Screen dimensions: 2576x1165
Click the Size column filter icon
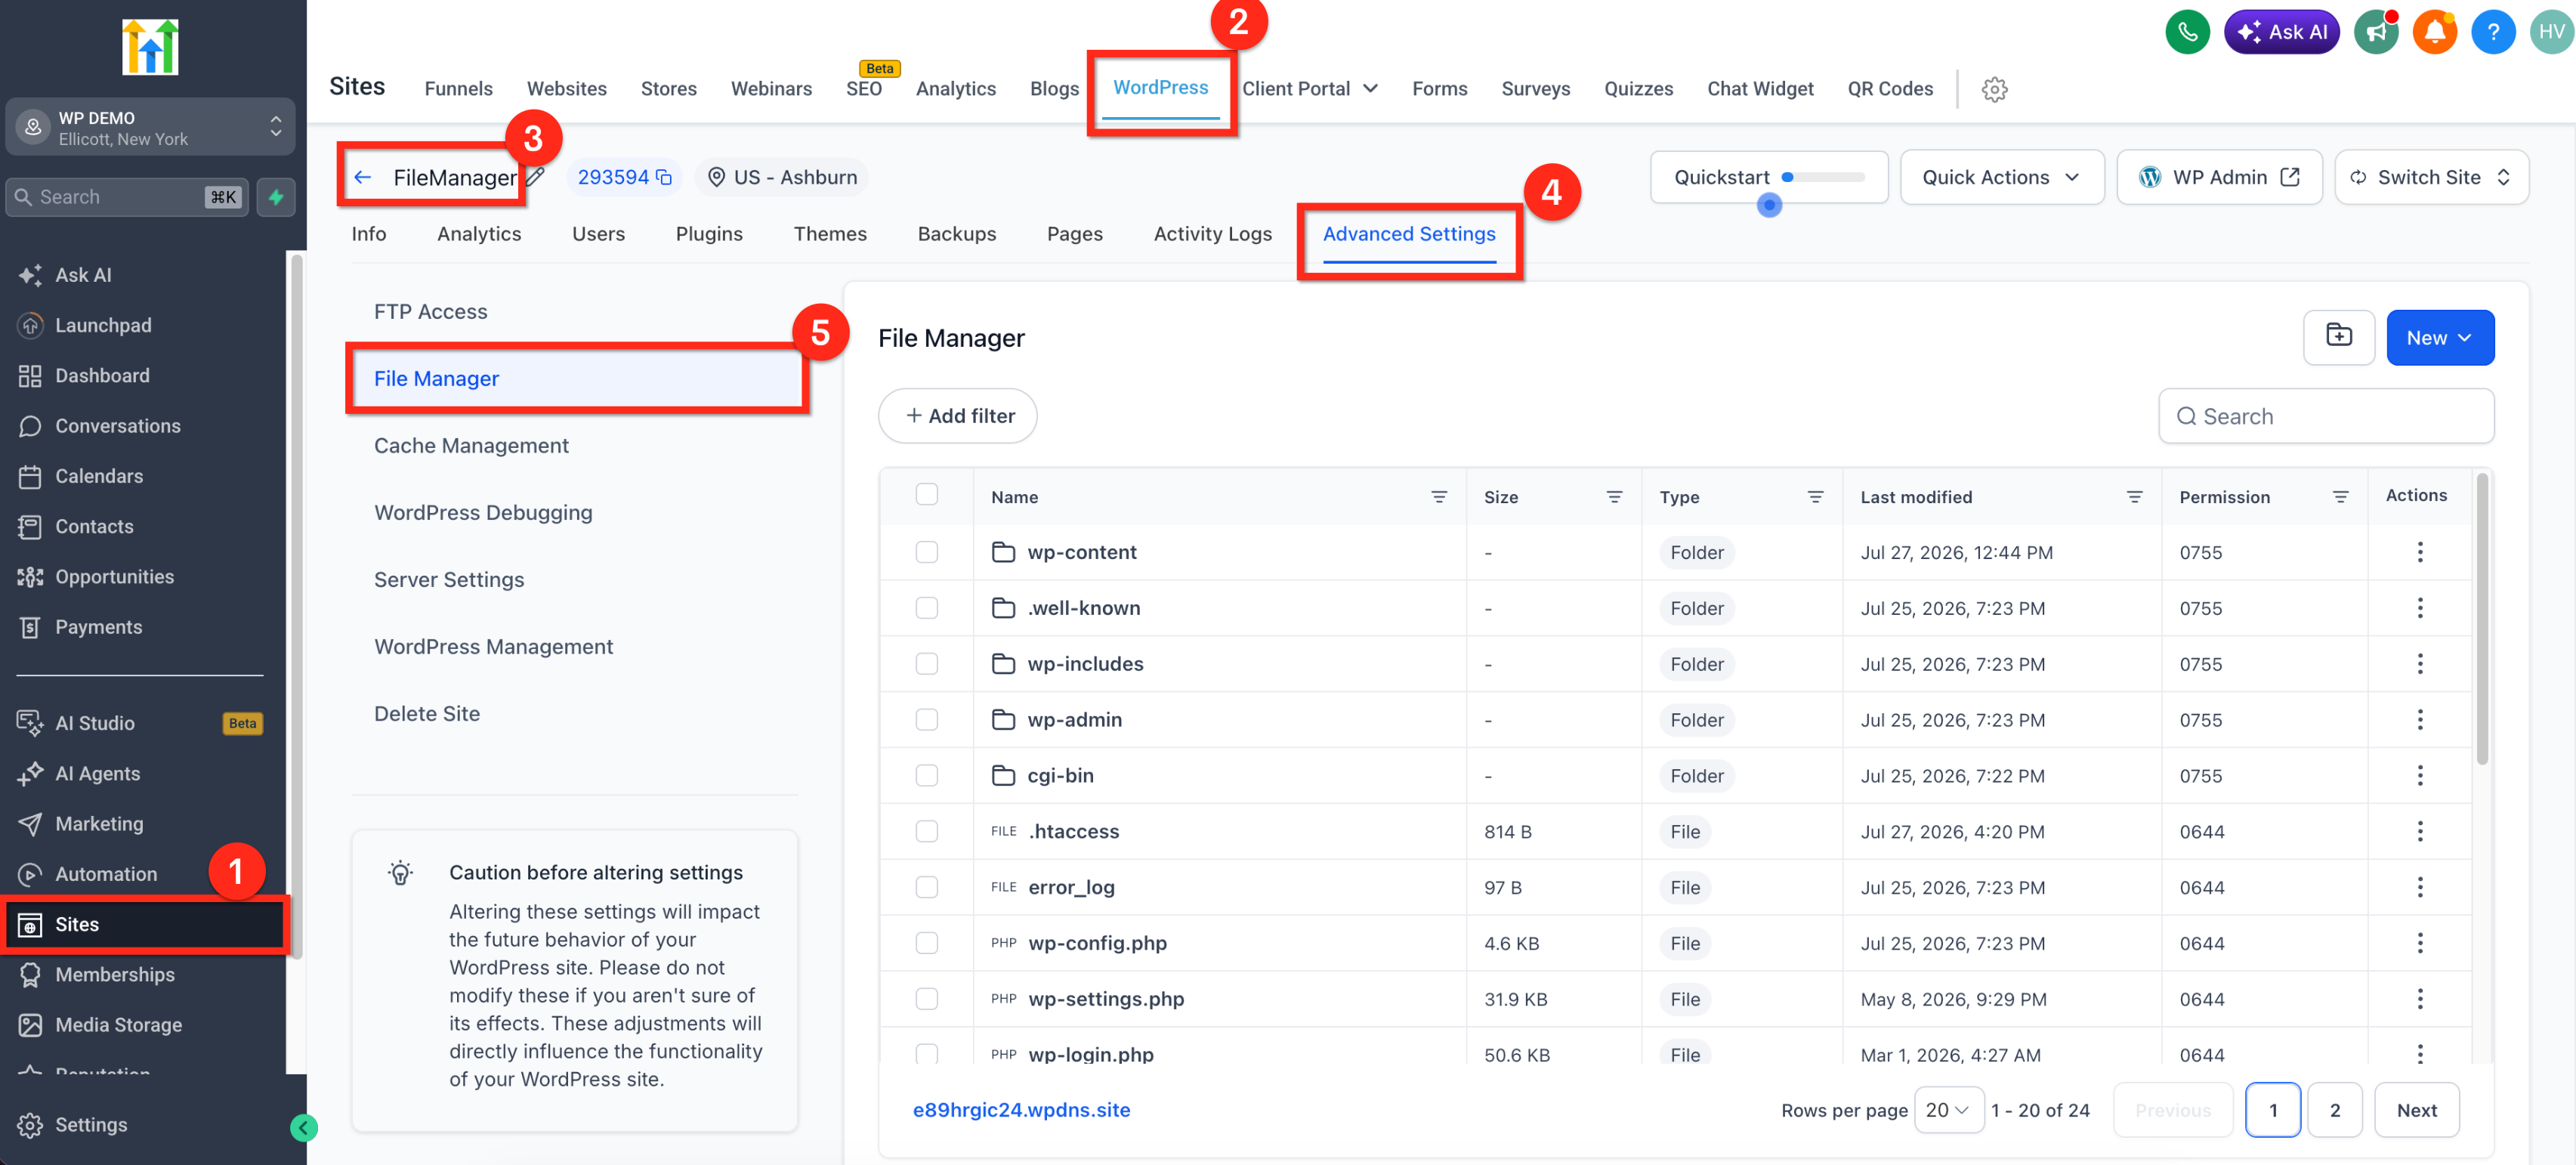tap(1613, 497)
